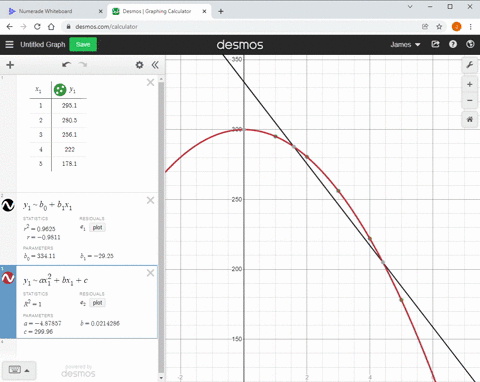This screenshot has height=382, width=480.
Task: Click the data point at x=1
Action: click(x=275, y=136)
